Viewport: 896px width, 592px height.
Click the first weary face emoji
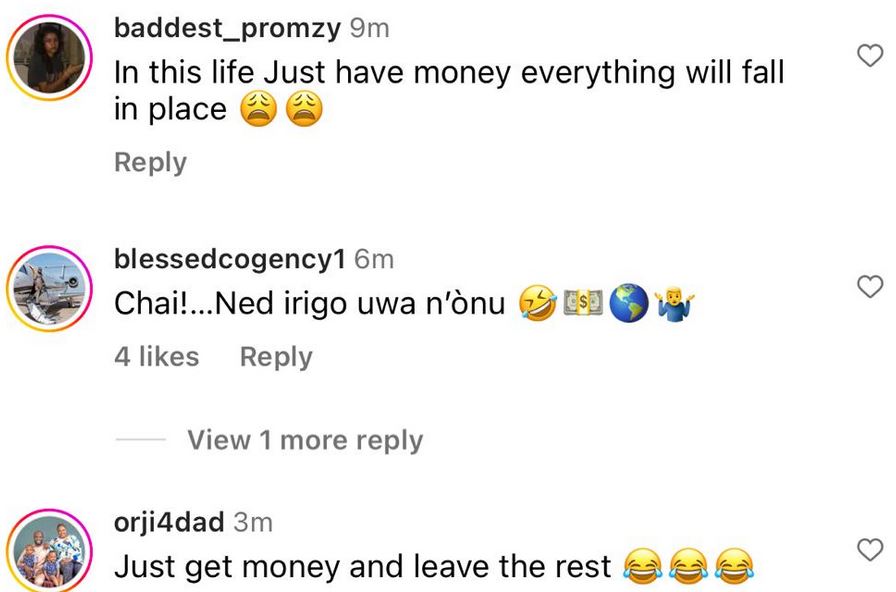pos(258,109)
